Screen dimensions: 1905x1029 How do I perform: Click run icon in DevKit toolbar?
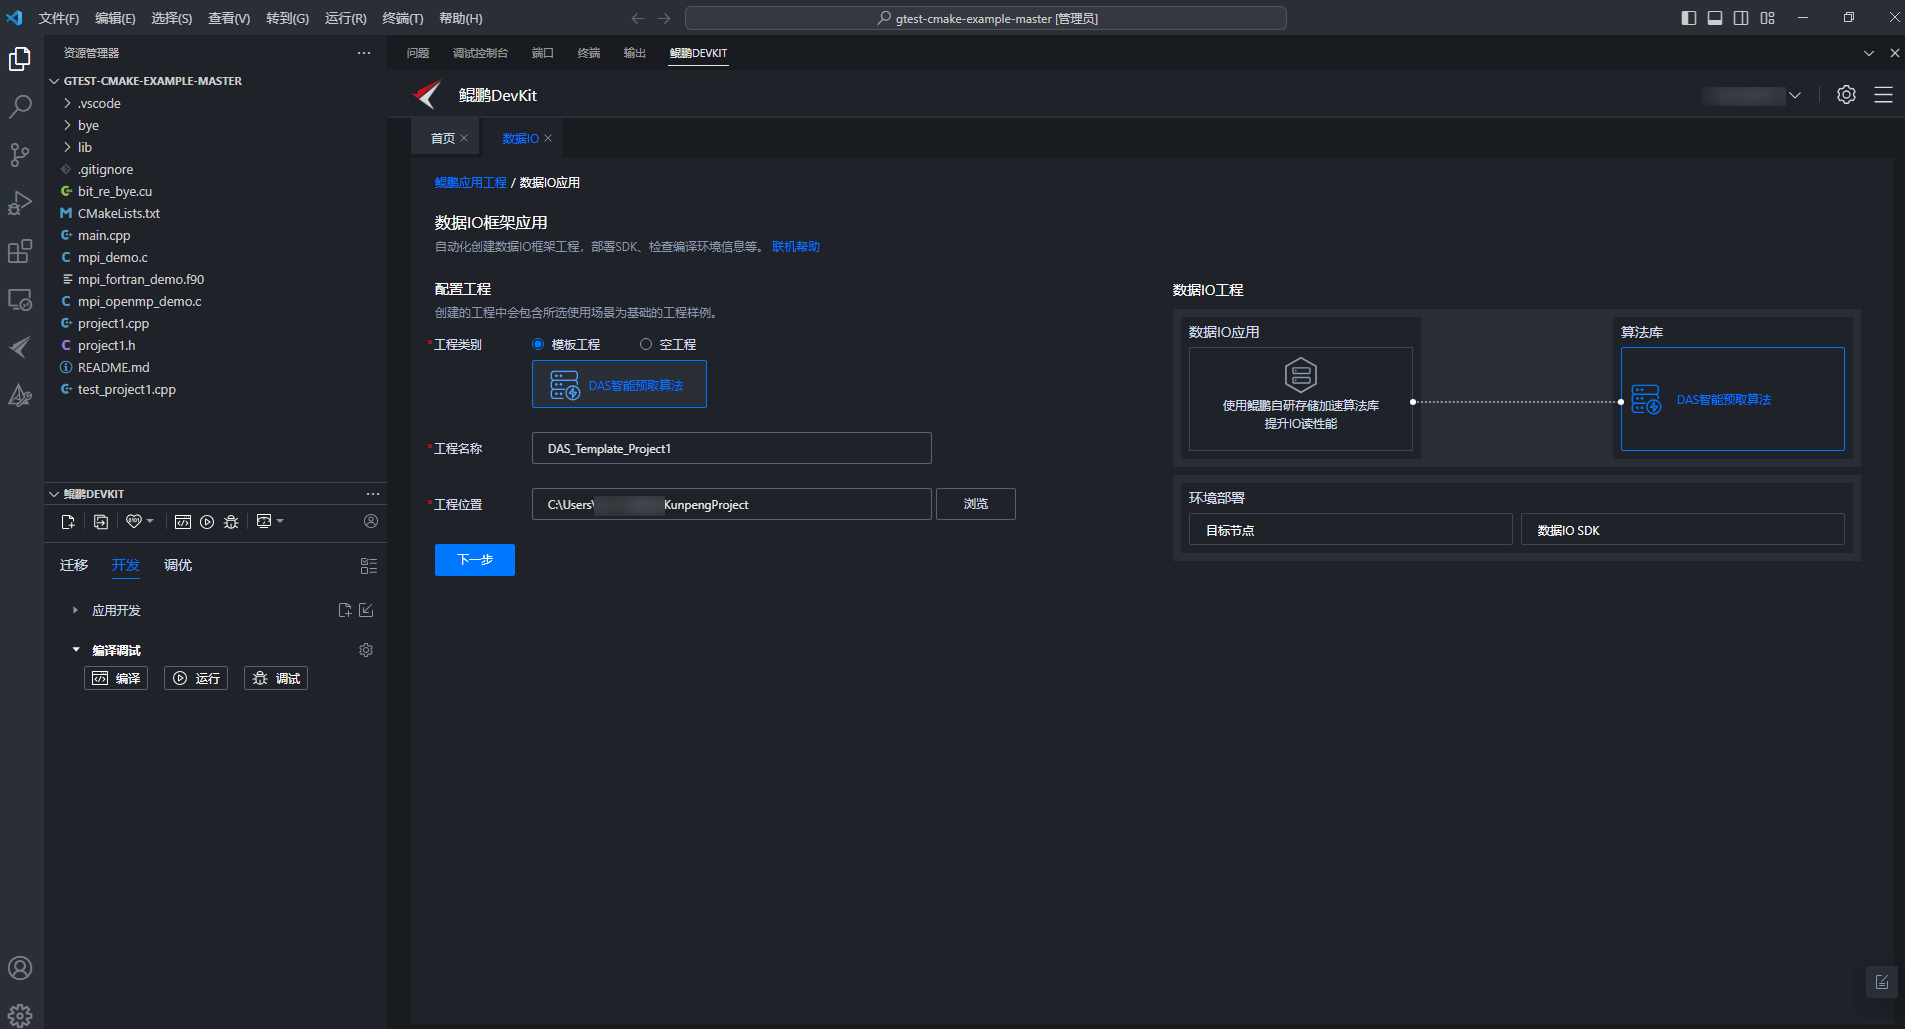[x=207, y=522]
